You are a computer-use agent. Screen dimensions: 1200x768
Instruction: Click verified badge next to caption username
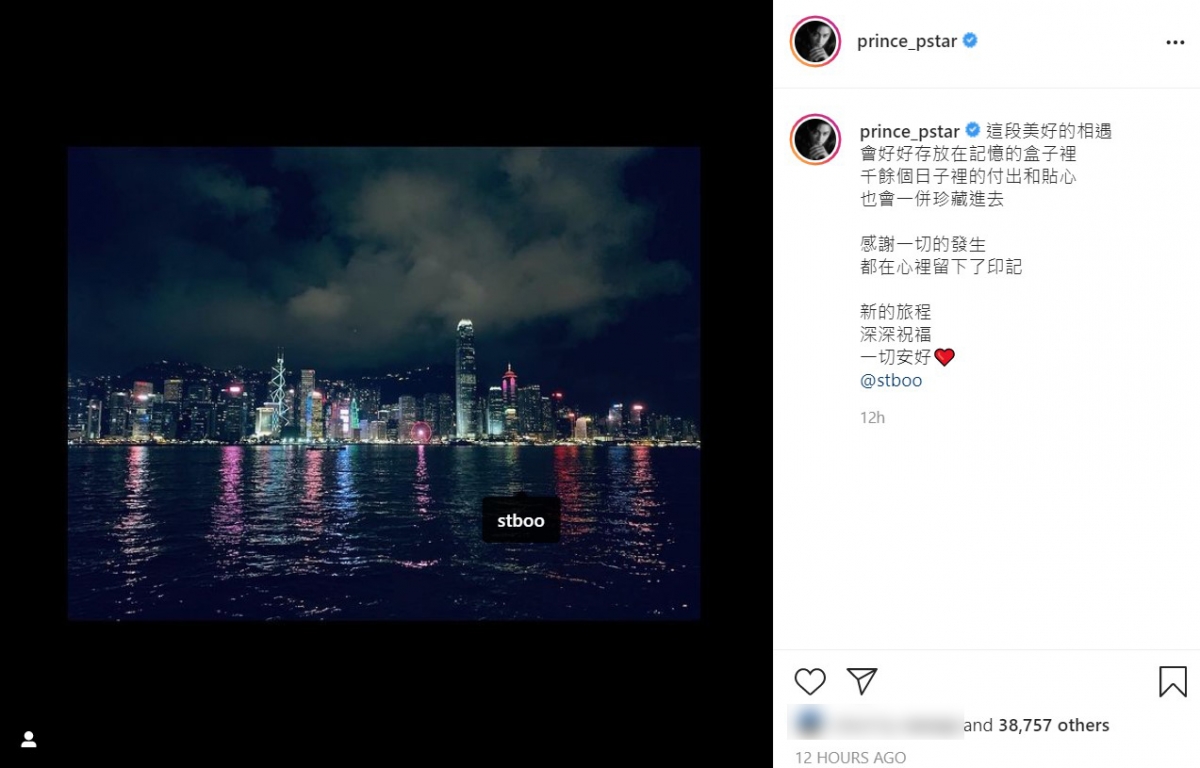(972, 131)
